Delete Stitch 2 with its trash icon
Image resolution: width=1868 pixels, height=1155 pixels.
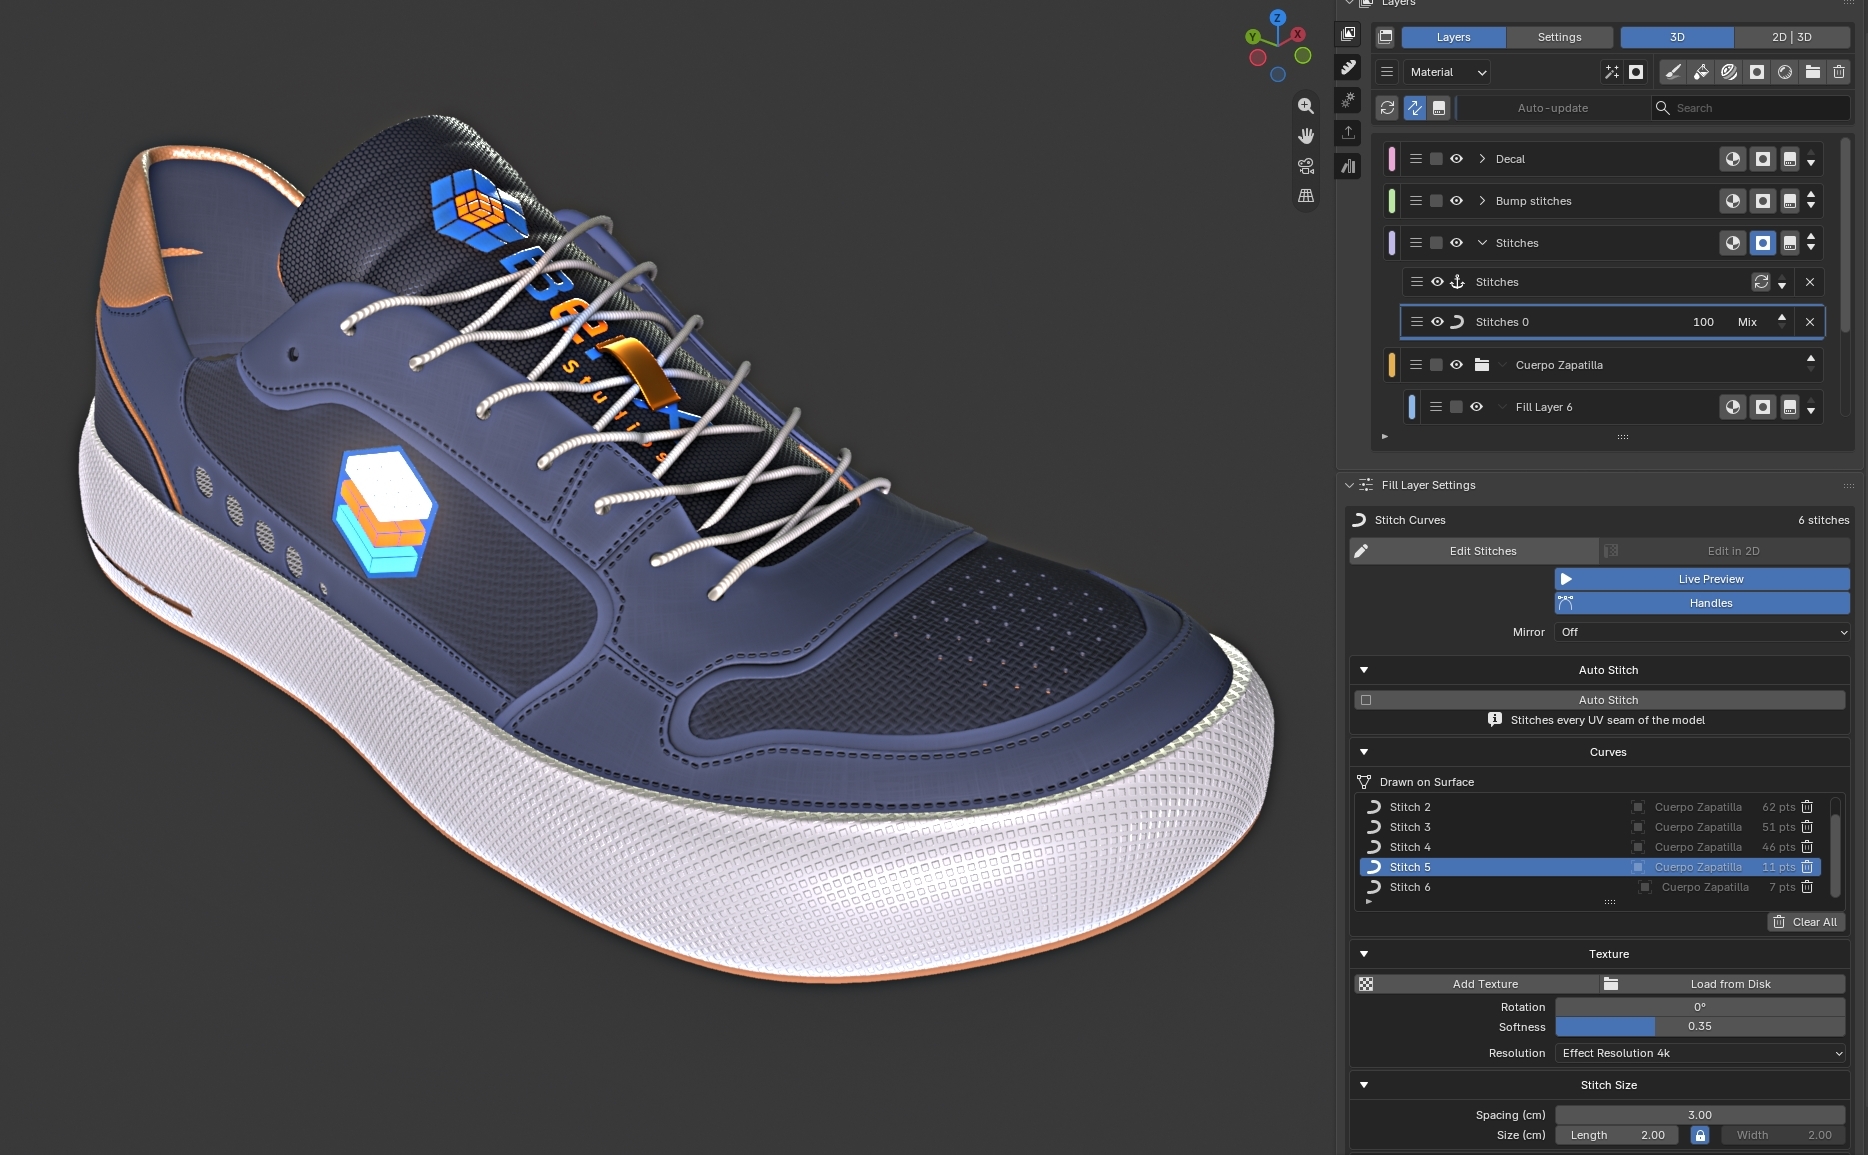[x=1807, y=807]
